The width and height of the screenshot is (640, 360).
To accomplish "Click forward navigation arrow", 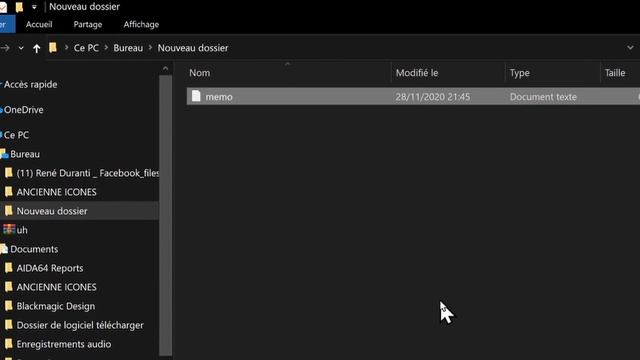I will [x=5, y=48].
